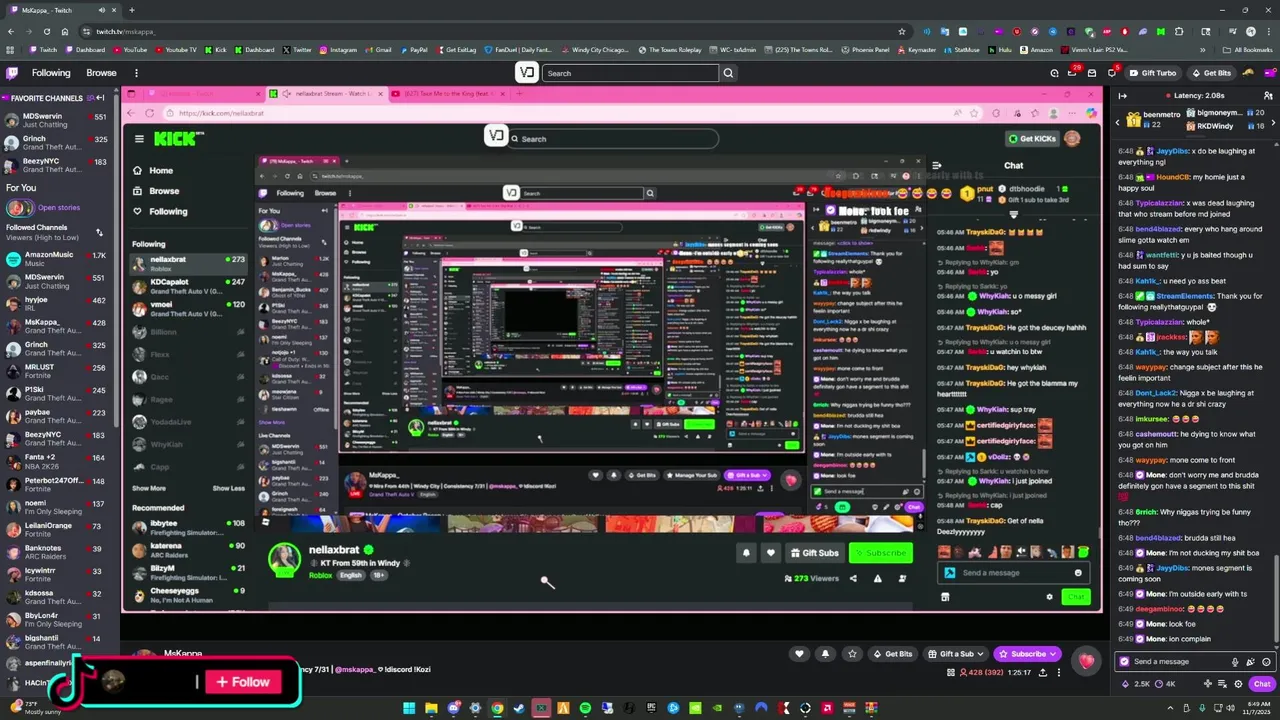Open the three-dot more menu beside Browse

pos(136,73)
